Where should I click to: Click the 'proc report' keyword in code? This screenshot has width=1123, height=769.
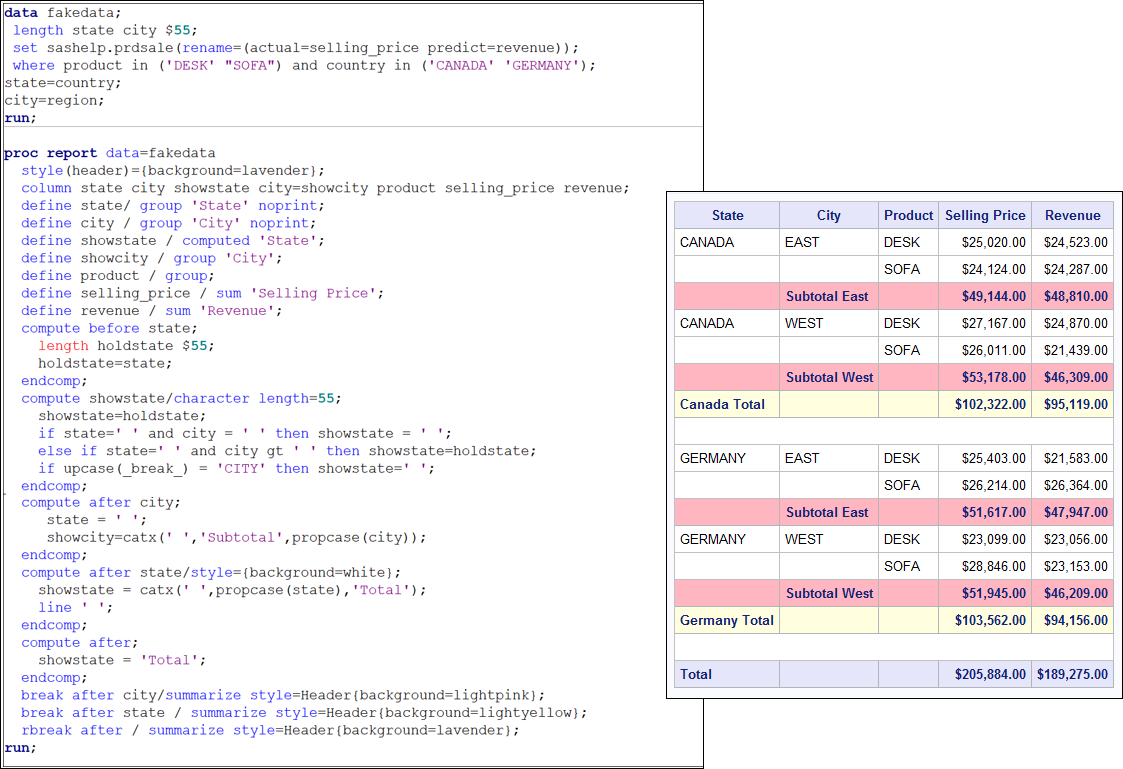(x=51, y=153)
